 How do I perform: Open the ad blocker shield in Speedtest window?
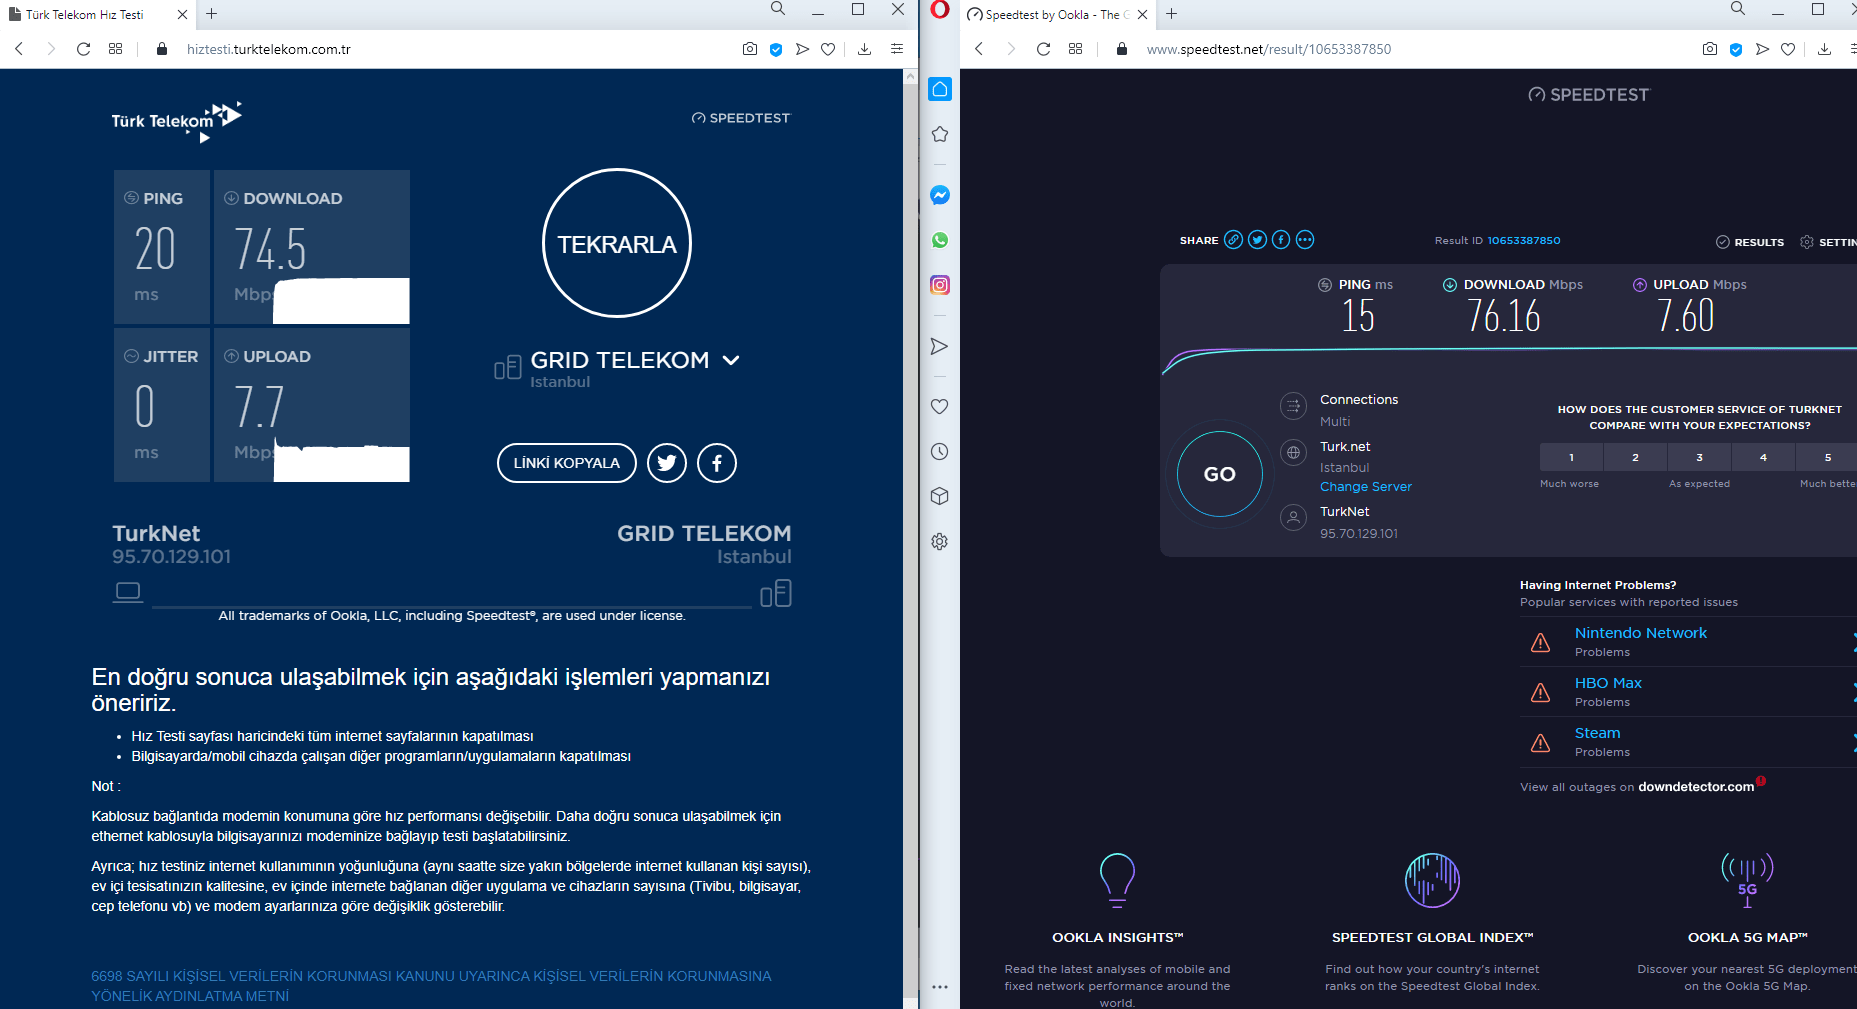coord(1736,49)
